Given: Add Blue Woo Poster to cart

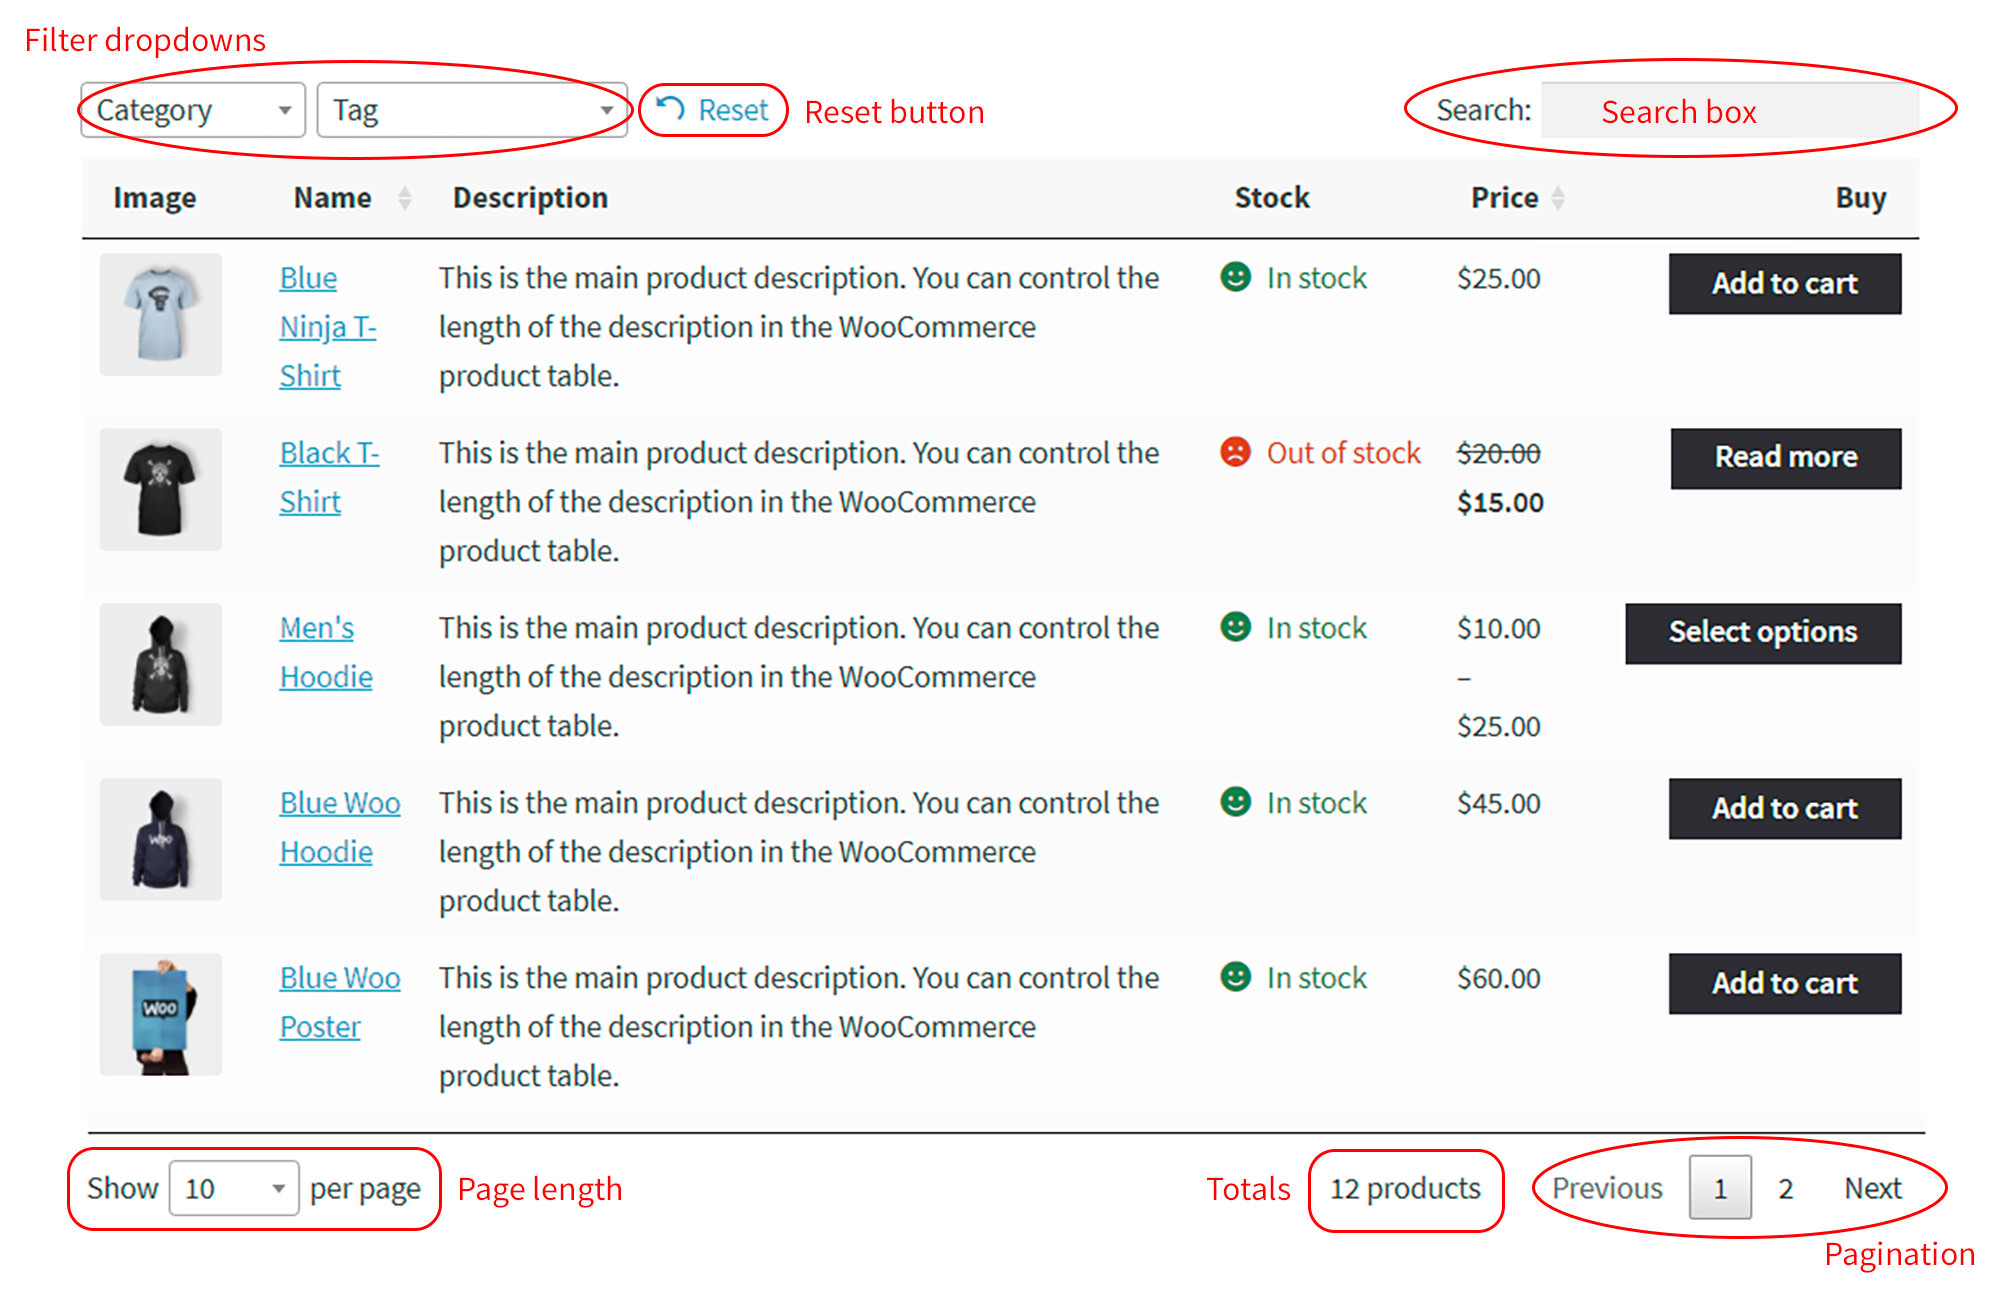Looking at the screenshot, I should 1785,984.
